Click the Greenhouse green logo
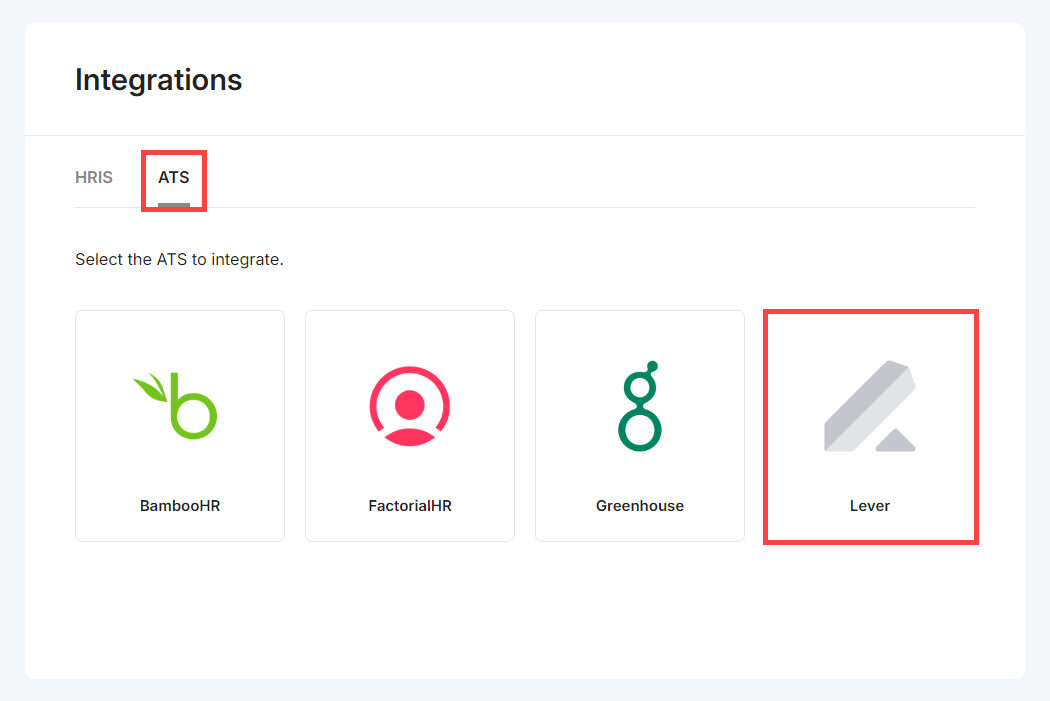This screenshot has width=1050, height=701. pyautogui.click(x=640, y=405)
